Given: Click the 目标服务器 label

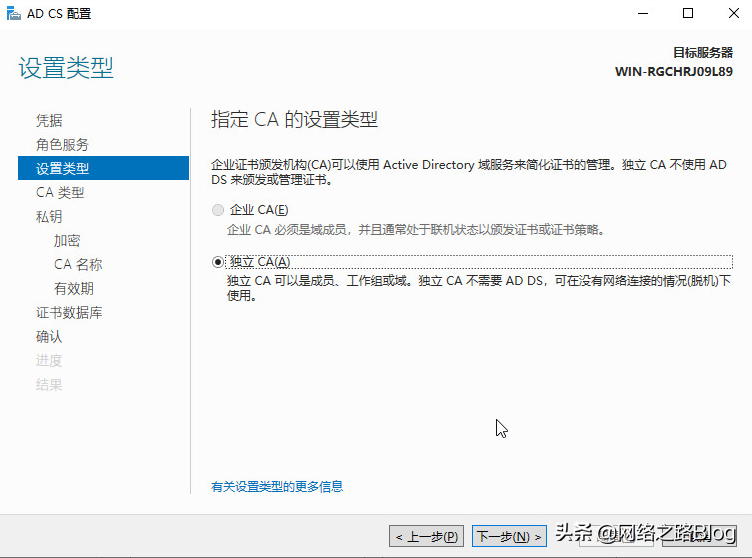Looking at the screenshot, I should point(703,52).
